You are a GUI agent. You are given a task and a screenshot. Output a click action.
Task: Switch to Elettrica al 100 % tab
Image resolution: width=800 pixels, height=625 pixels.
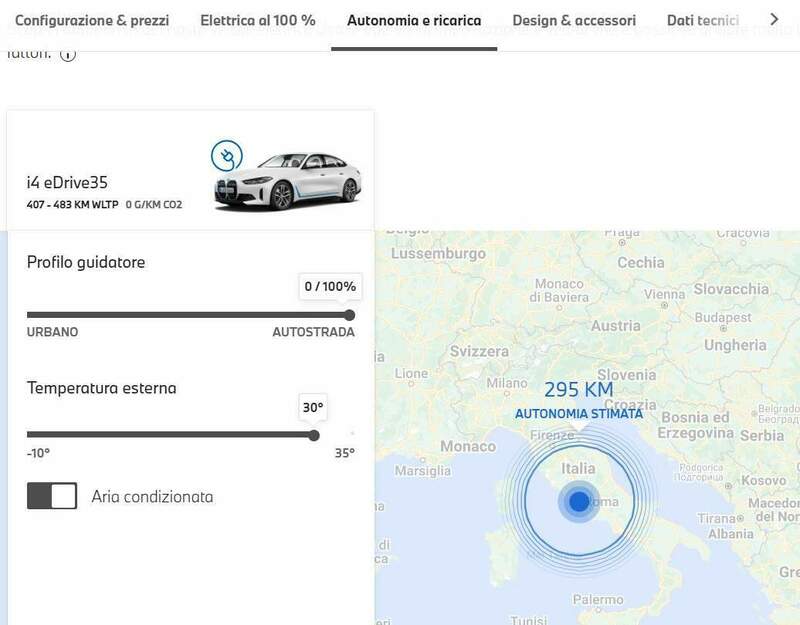coord(258,20)
